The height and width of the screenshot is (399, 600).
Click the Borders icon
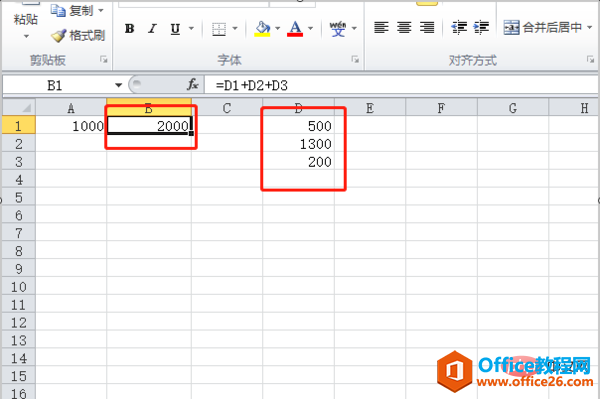tap(219, 29)
